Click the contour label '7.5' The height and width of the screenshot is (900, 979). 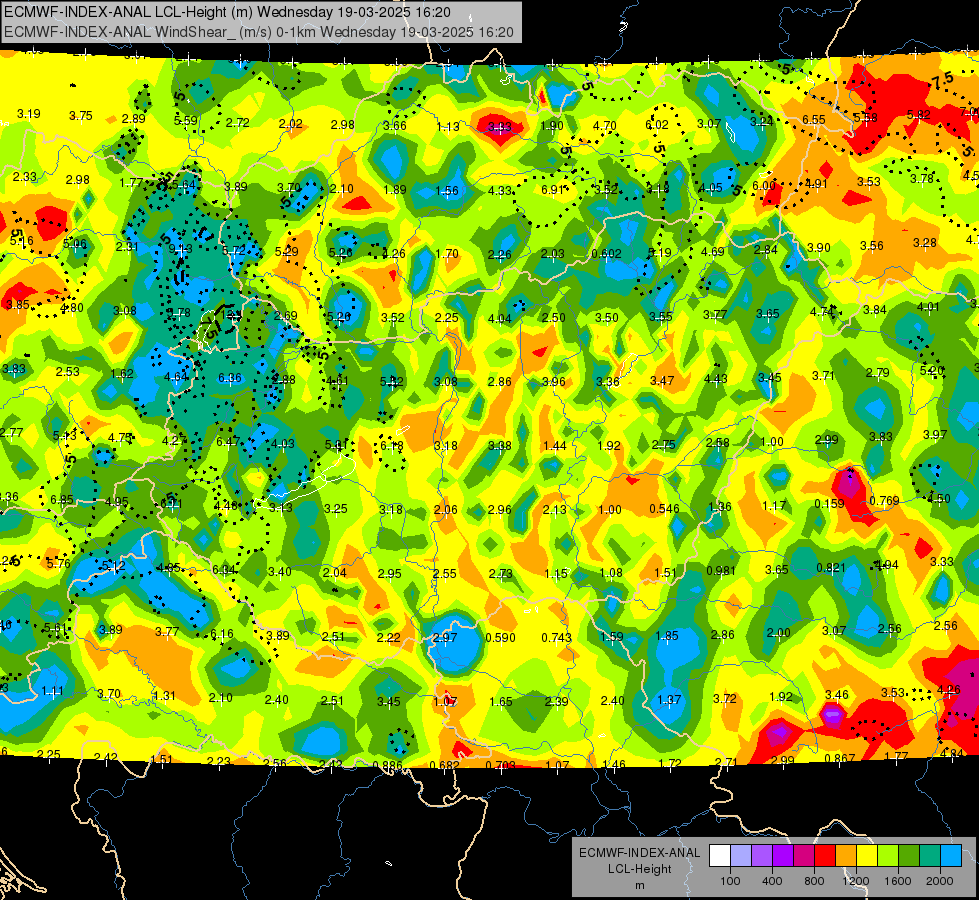(x=942, y=81)
